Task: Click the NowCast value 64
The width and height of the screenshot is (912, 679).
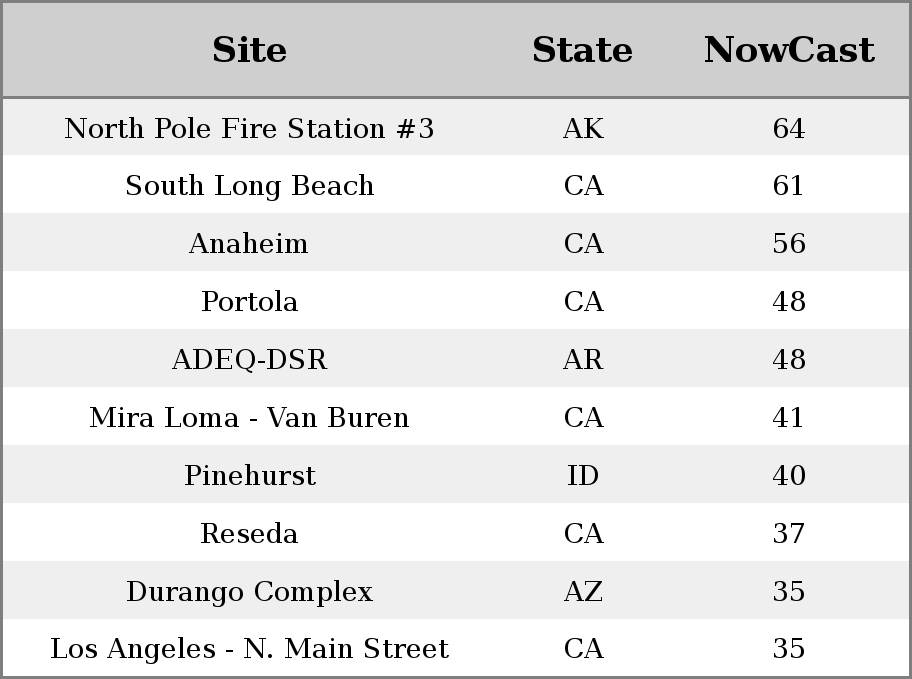Action: point(789,128)
